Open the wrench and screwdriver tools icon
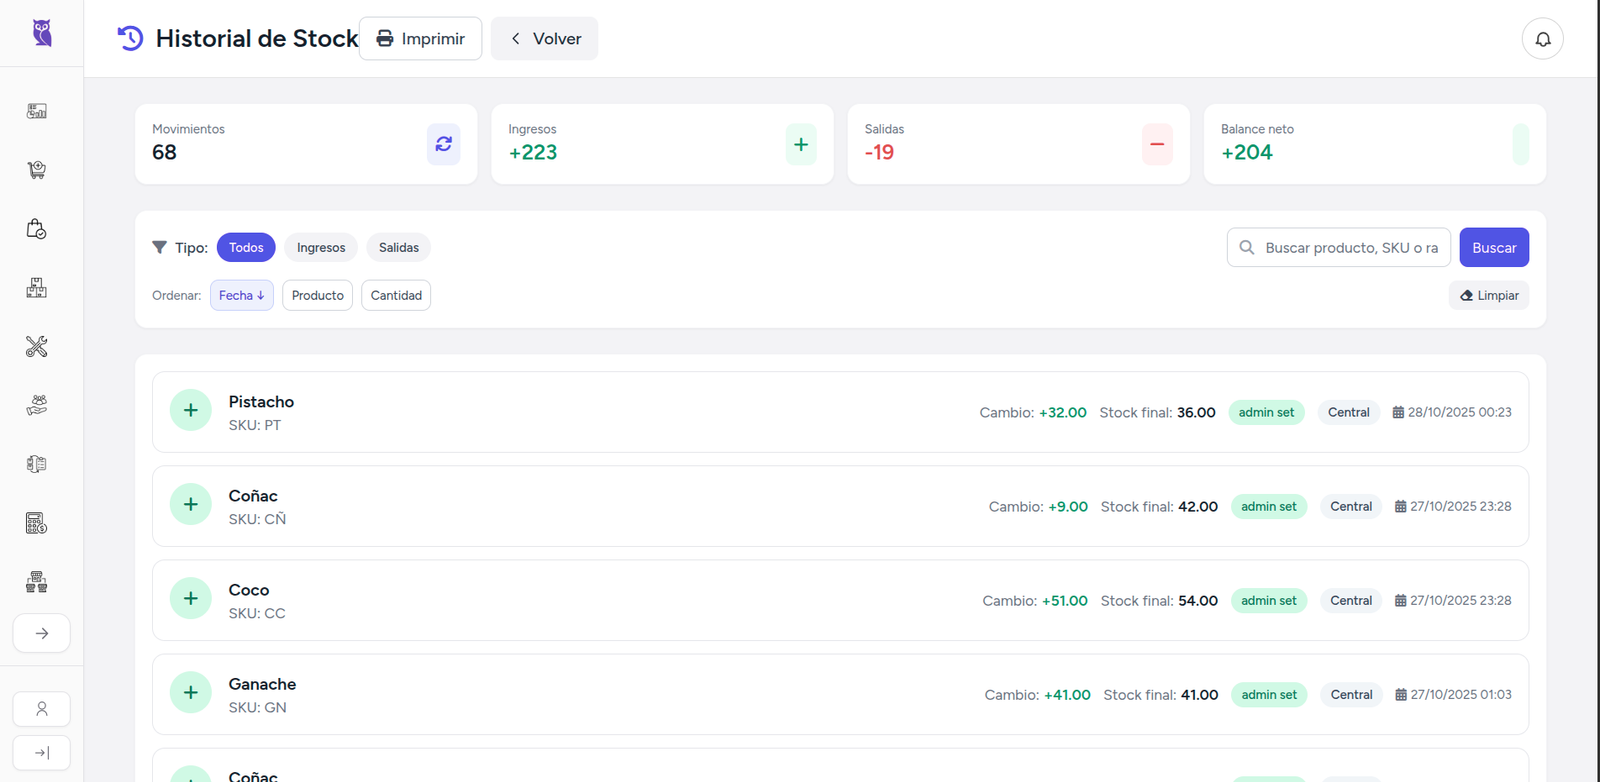The image size is (1600, 782). tap(37, 347)
